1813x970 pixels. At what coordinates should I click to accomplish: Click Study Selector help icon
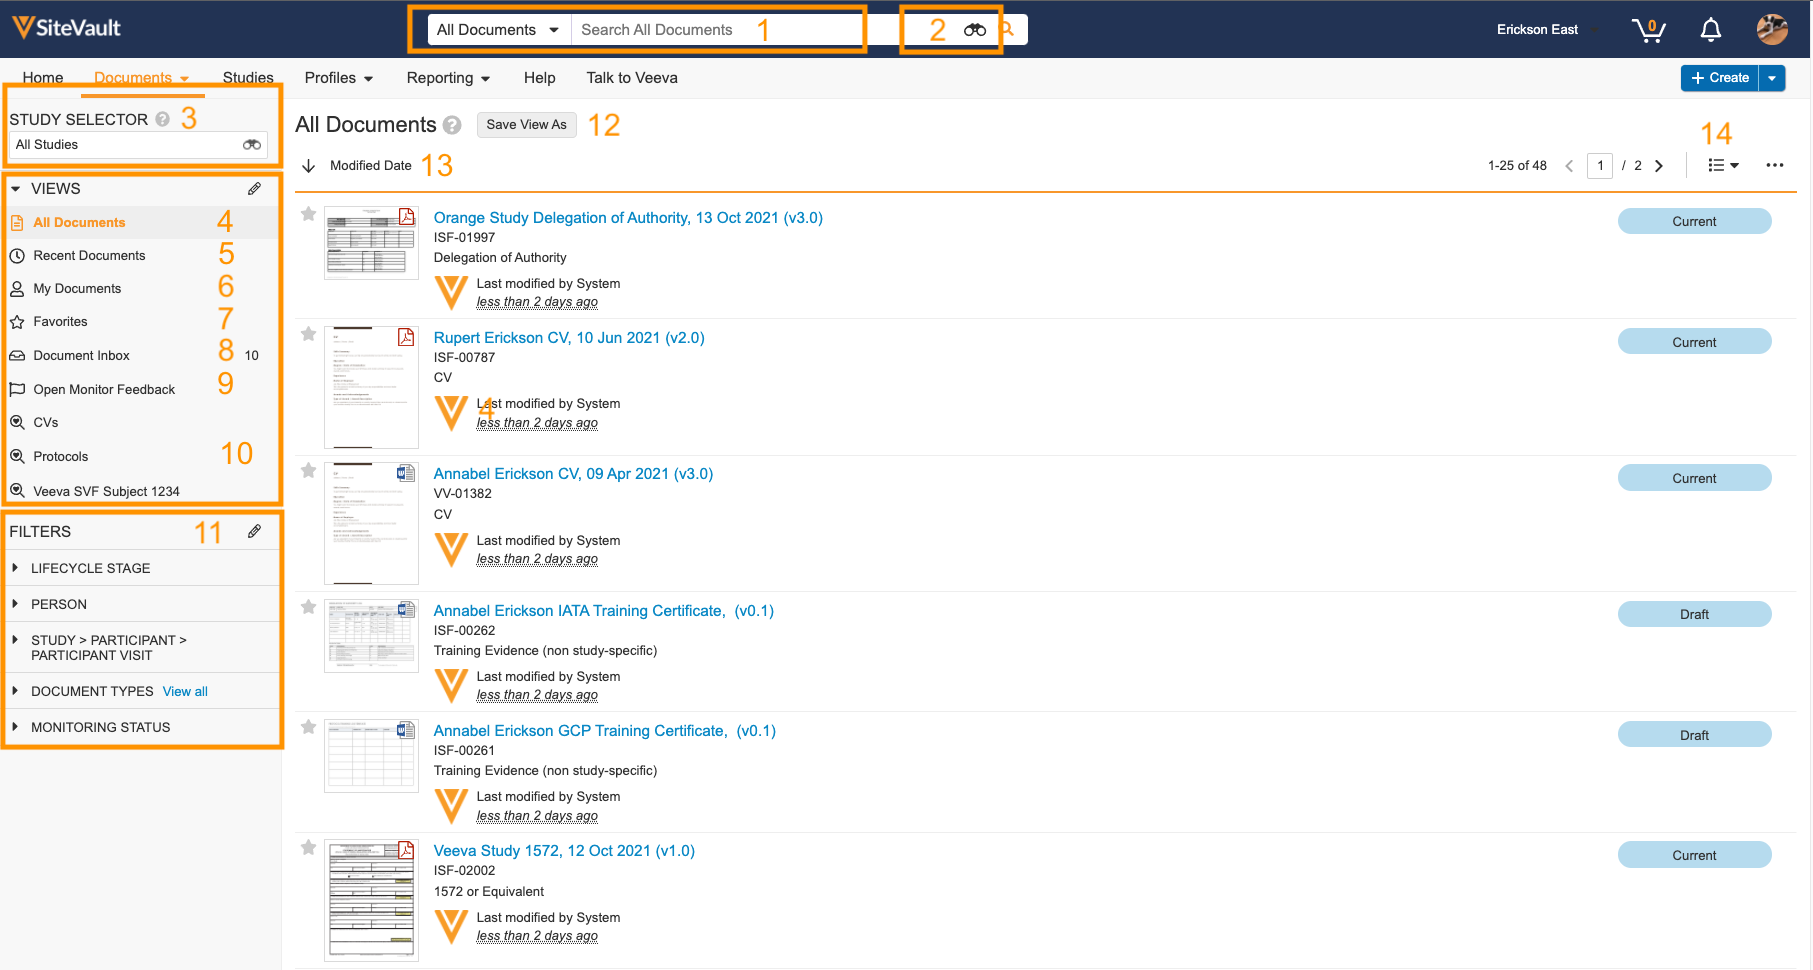click(x=162, y=120)
